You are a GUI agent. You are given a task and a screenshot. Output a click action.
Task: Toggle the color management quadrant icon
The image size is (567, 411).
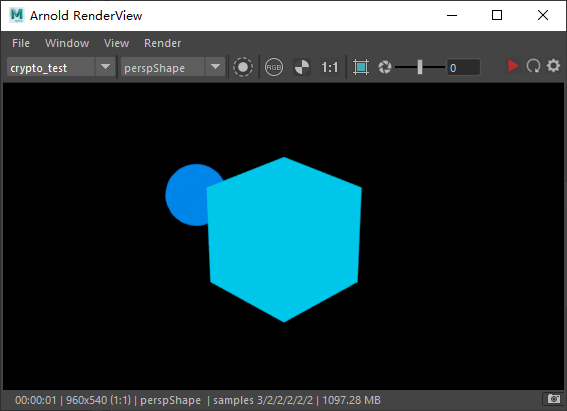(x=302, y=67)
